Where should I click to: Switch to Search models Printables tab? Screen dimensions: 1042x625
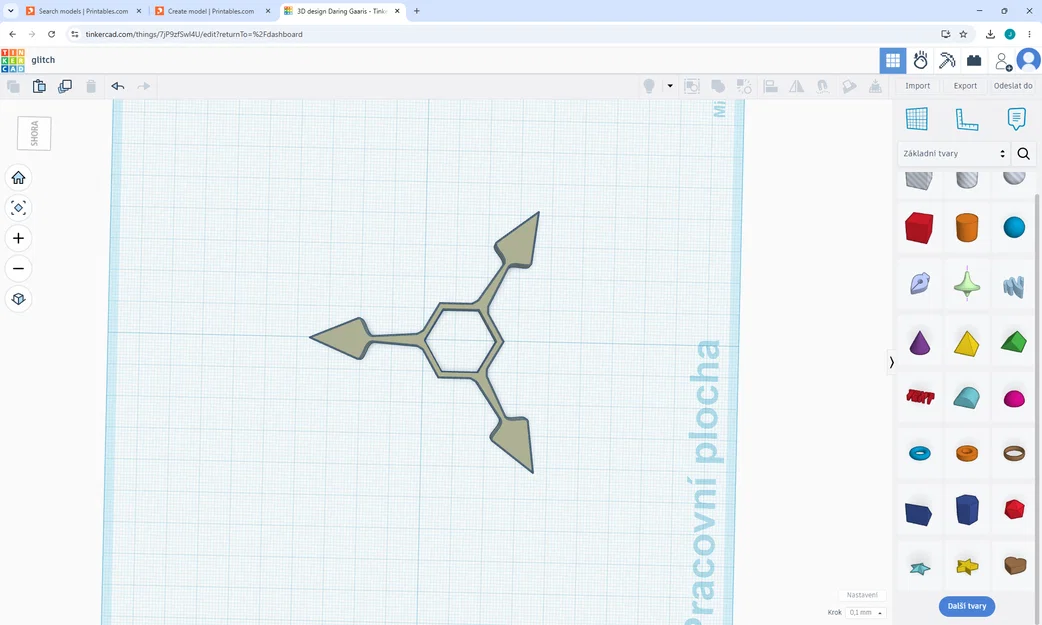click(83, 11)
